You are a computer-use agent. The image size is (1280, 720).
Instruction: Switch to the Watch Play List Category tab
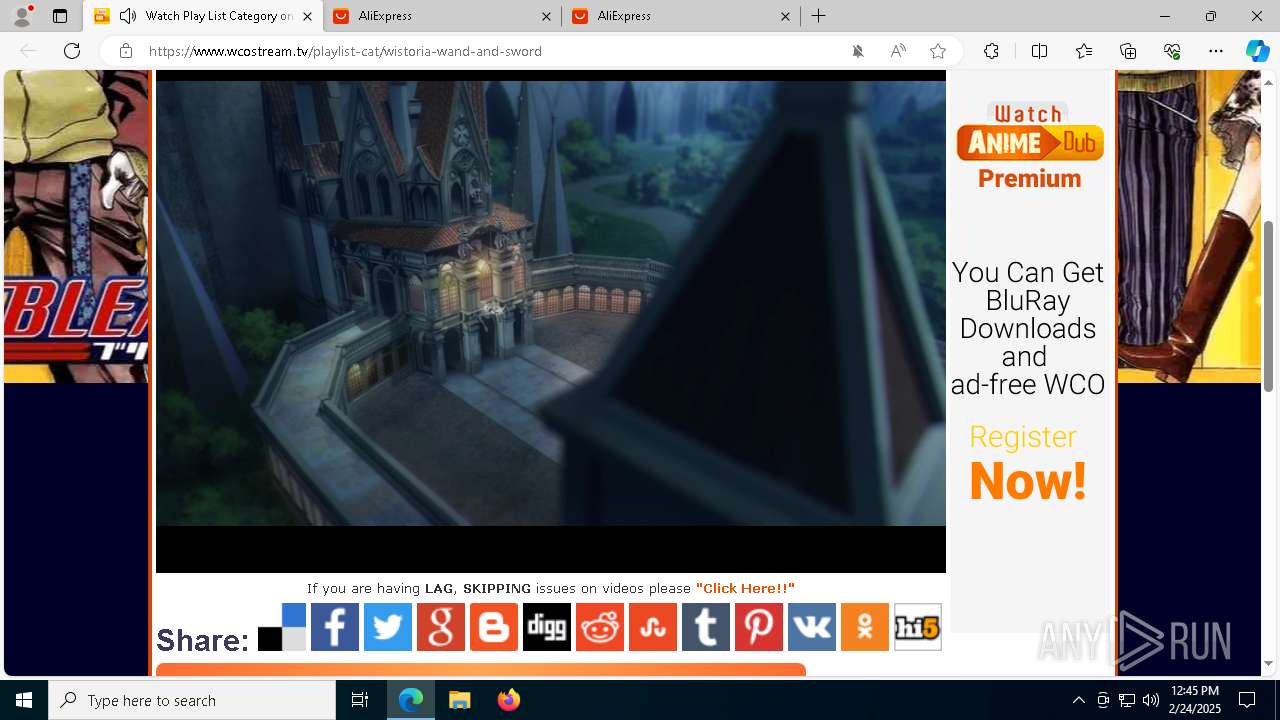point(205,16)
